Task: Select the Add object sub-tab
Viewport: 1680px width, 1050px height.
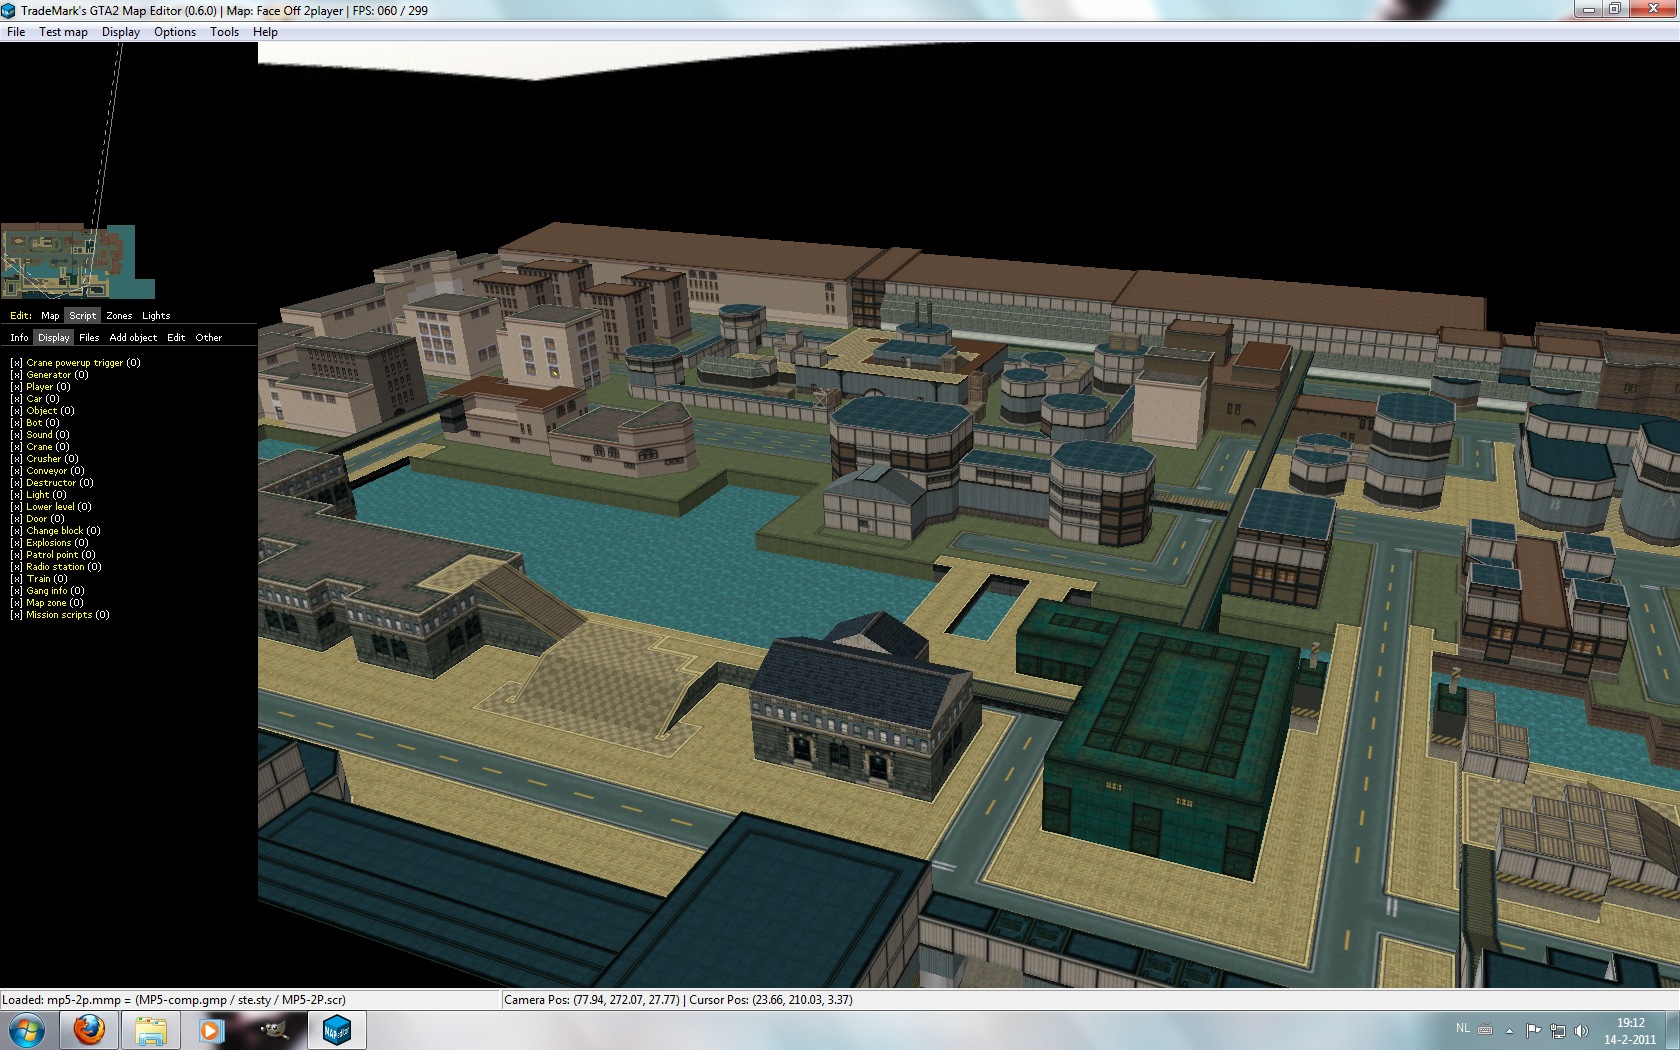Action: (133, 338)
